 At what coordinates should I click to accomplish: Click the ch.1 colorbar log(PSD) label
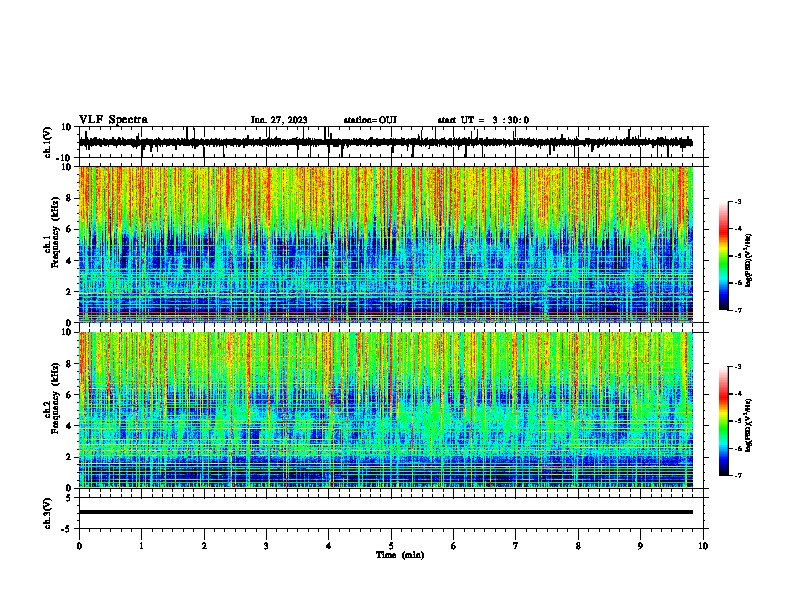click(x=748, y=261)
